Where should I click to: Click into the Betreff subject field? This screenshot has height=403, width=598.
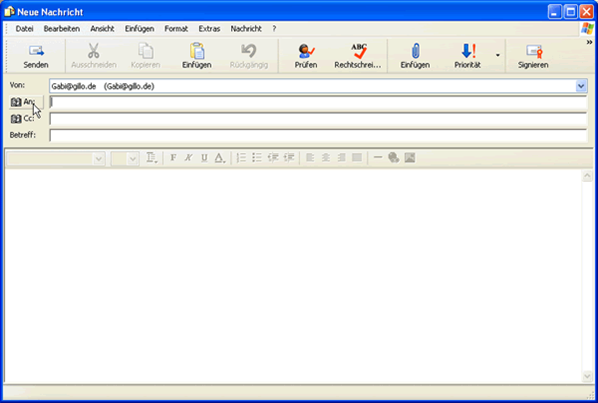point(318,135)
